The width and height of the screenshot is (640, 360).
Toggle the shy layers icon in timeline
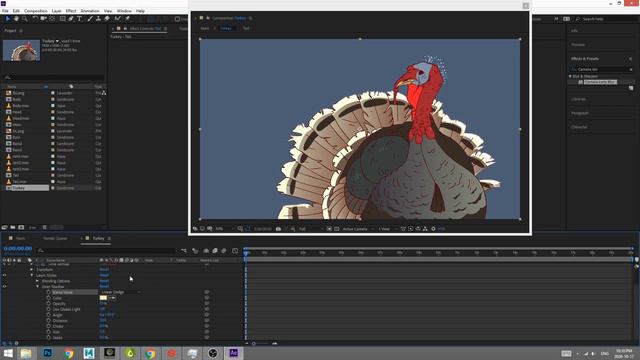click(206, 251)
